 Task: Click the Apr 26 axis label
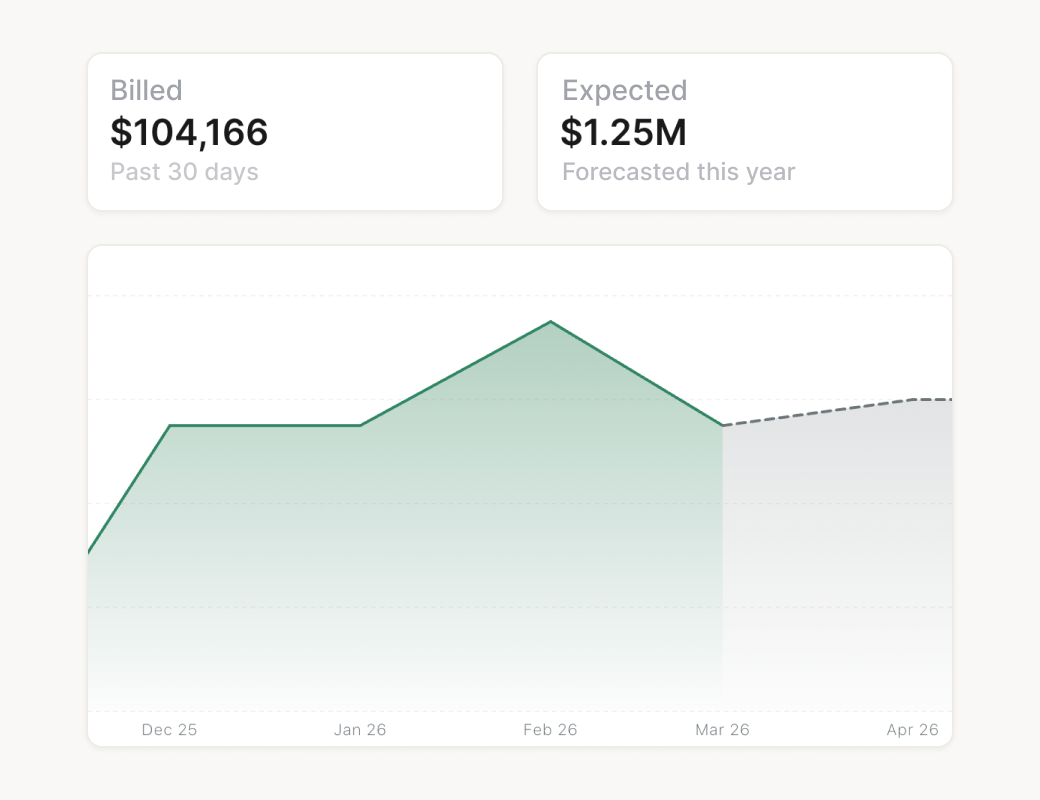pos(912,730)
